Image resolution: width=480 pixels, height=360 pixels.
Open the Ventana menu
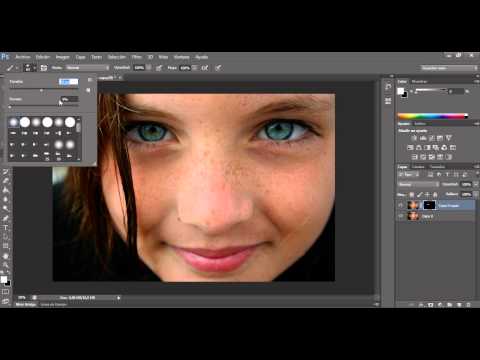[x=181, y=57]
